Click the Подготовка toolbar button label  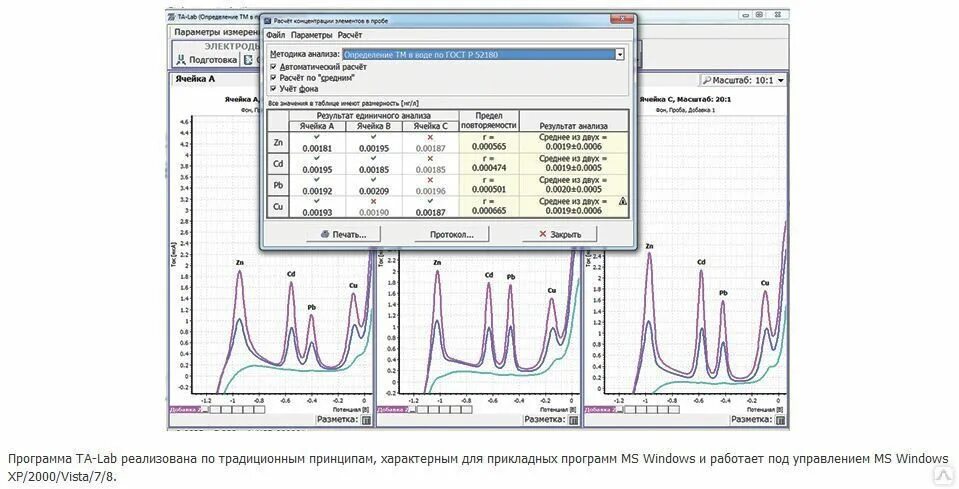[213, 60]
